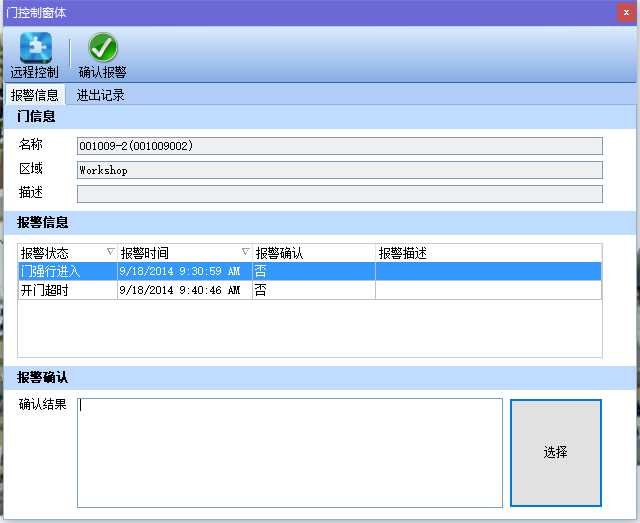
Task: Open the 报警状态 column filter dropdown
Action: (110, 252)
